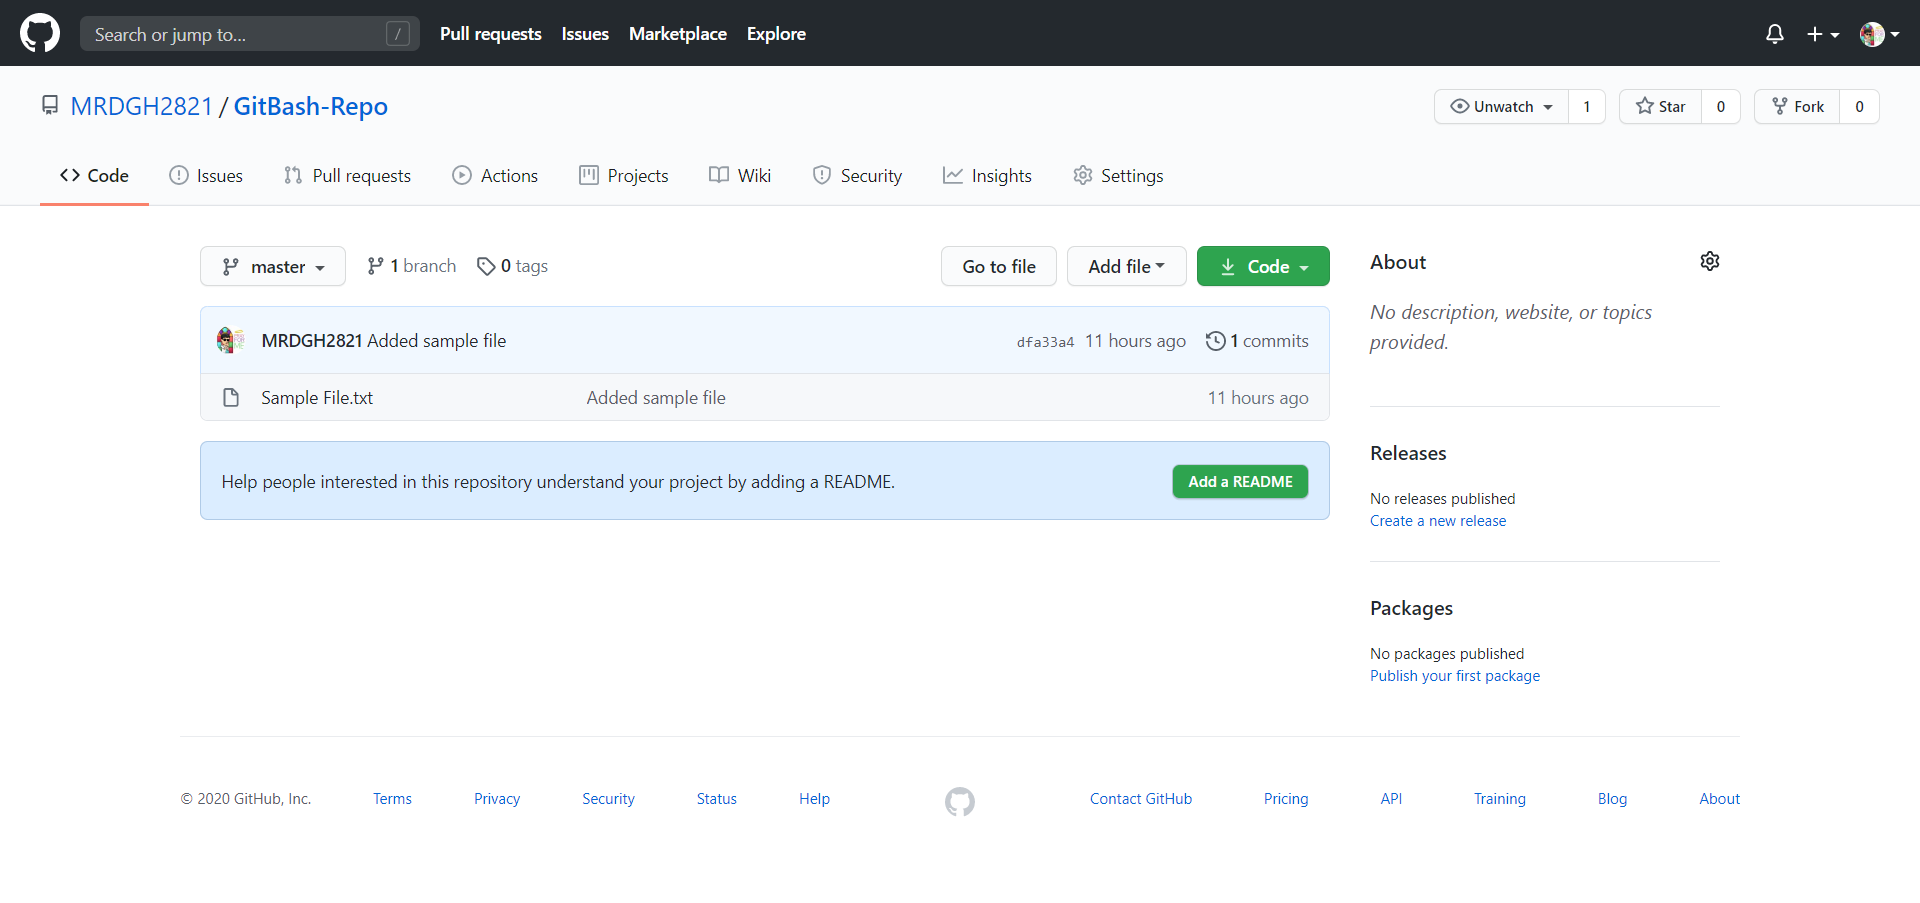This screenshot has height=903, width=1920.
Task: Open the Add file dropdown
Action: pos(1127,266)
